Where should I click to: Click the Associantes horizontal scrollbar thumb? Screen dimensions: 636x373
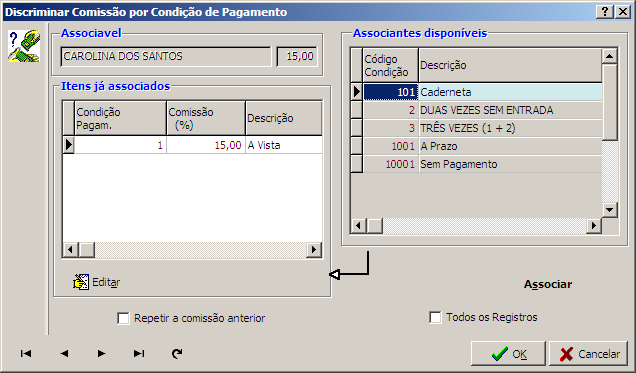374,225
